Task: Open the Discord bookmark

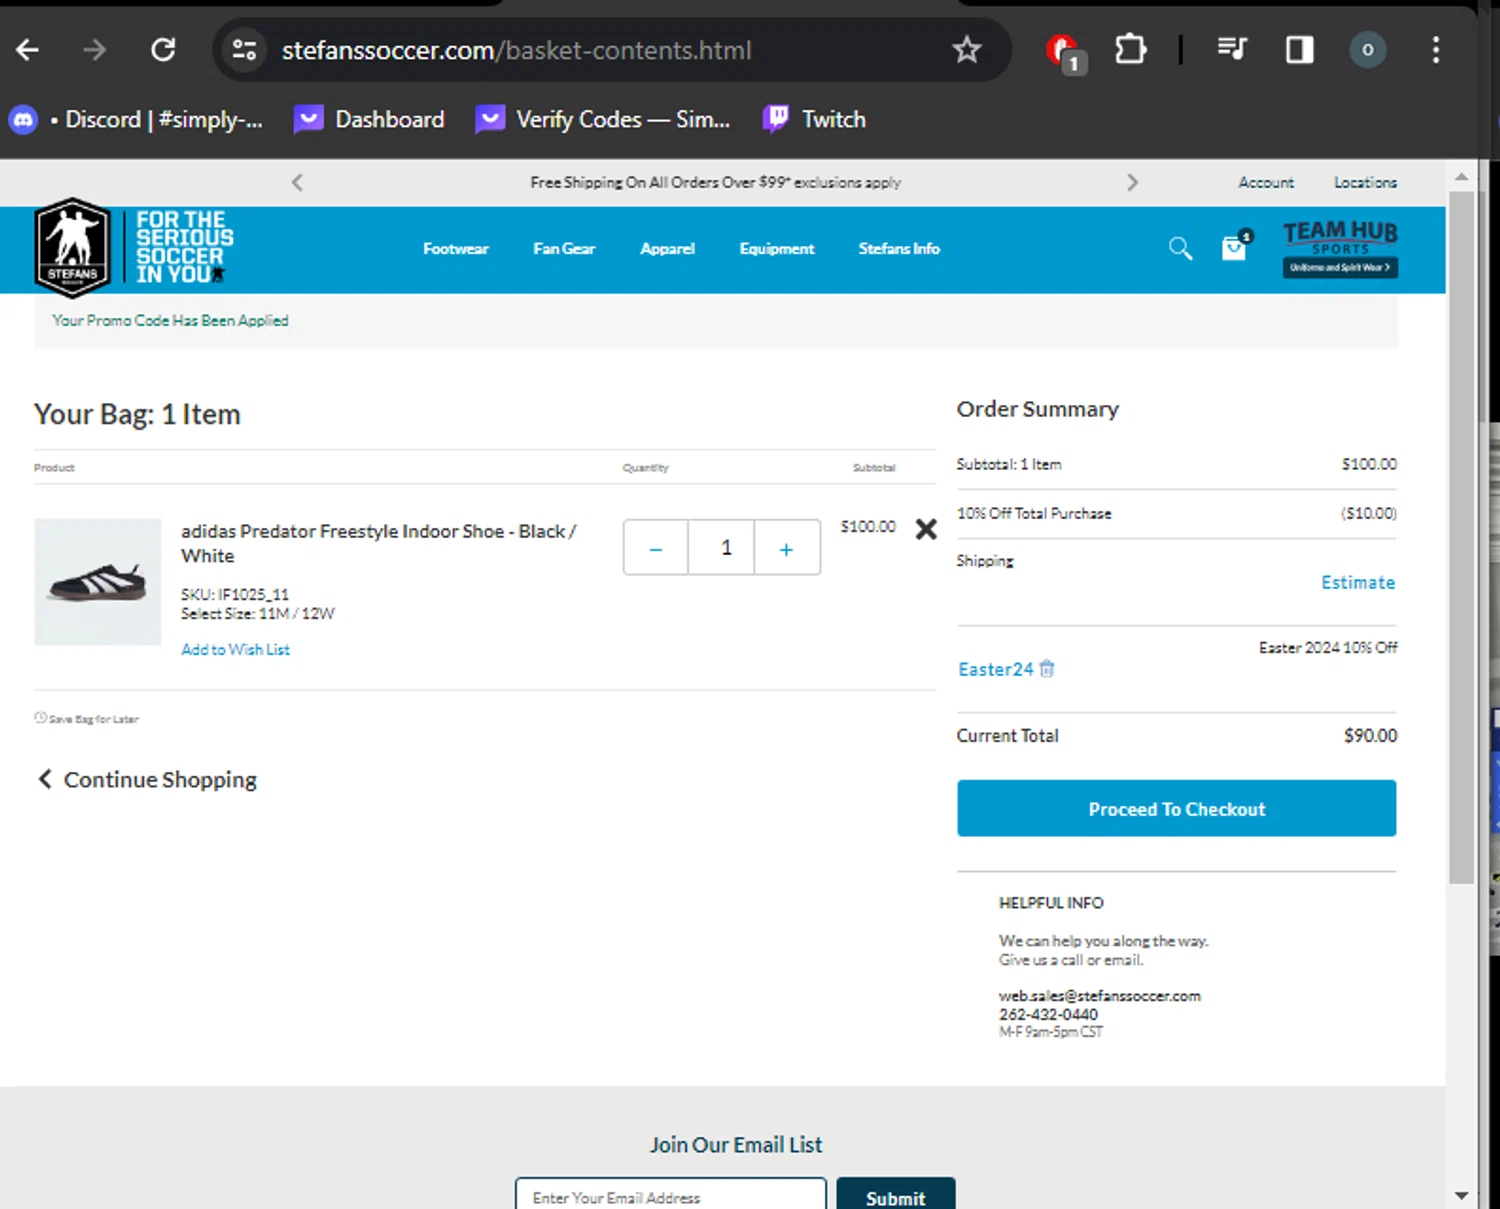Action: (x=137, y=119)
